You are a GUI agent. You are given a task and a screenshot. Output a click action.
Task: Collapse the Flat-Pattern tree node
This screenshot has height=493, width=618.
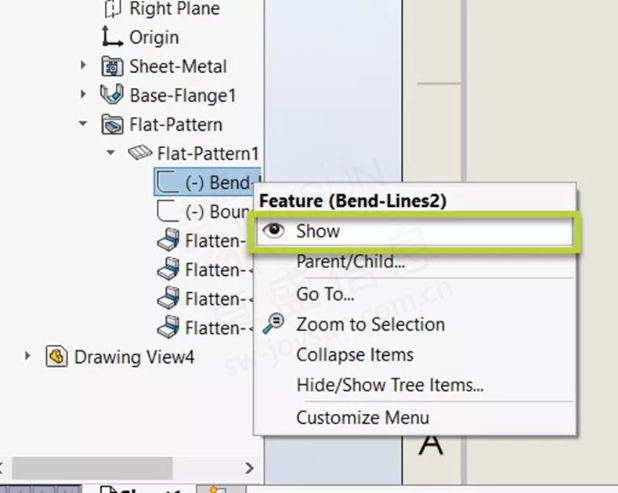tap(84, 125)
